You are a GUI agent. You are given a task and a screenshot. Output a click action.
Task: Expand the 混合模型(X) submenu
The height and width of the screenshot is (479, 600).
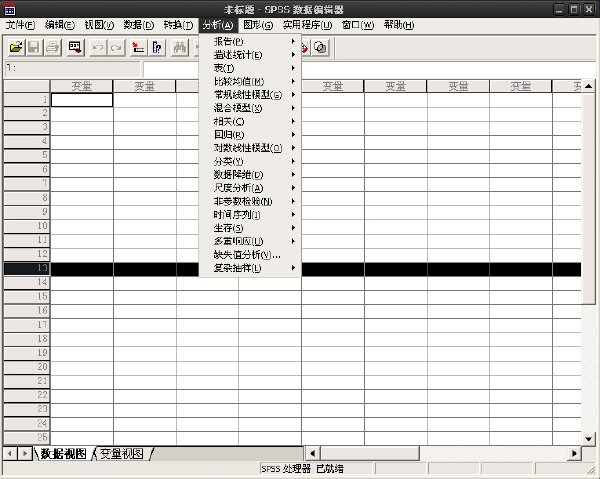coord(250,108)
